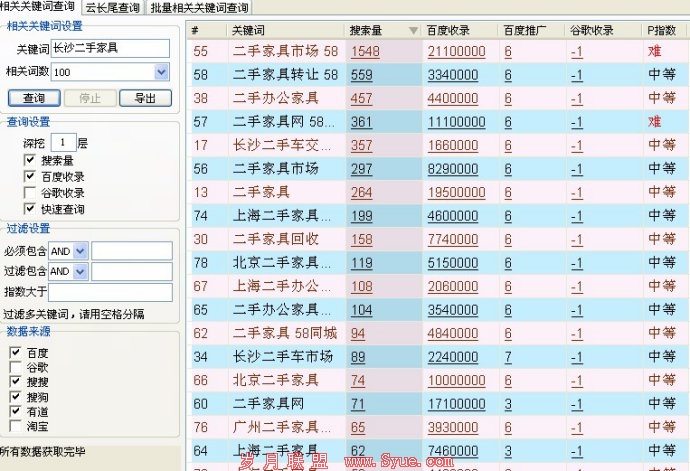Open the 必须包含 AND dropdown
The image size is (690, 471).
click(81, 250)
